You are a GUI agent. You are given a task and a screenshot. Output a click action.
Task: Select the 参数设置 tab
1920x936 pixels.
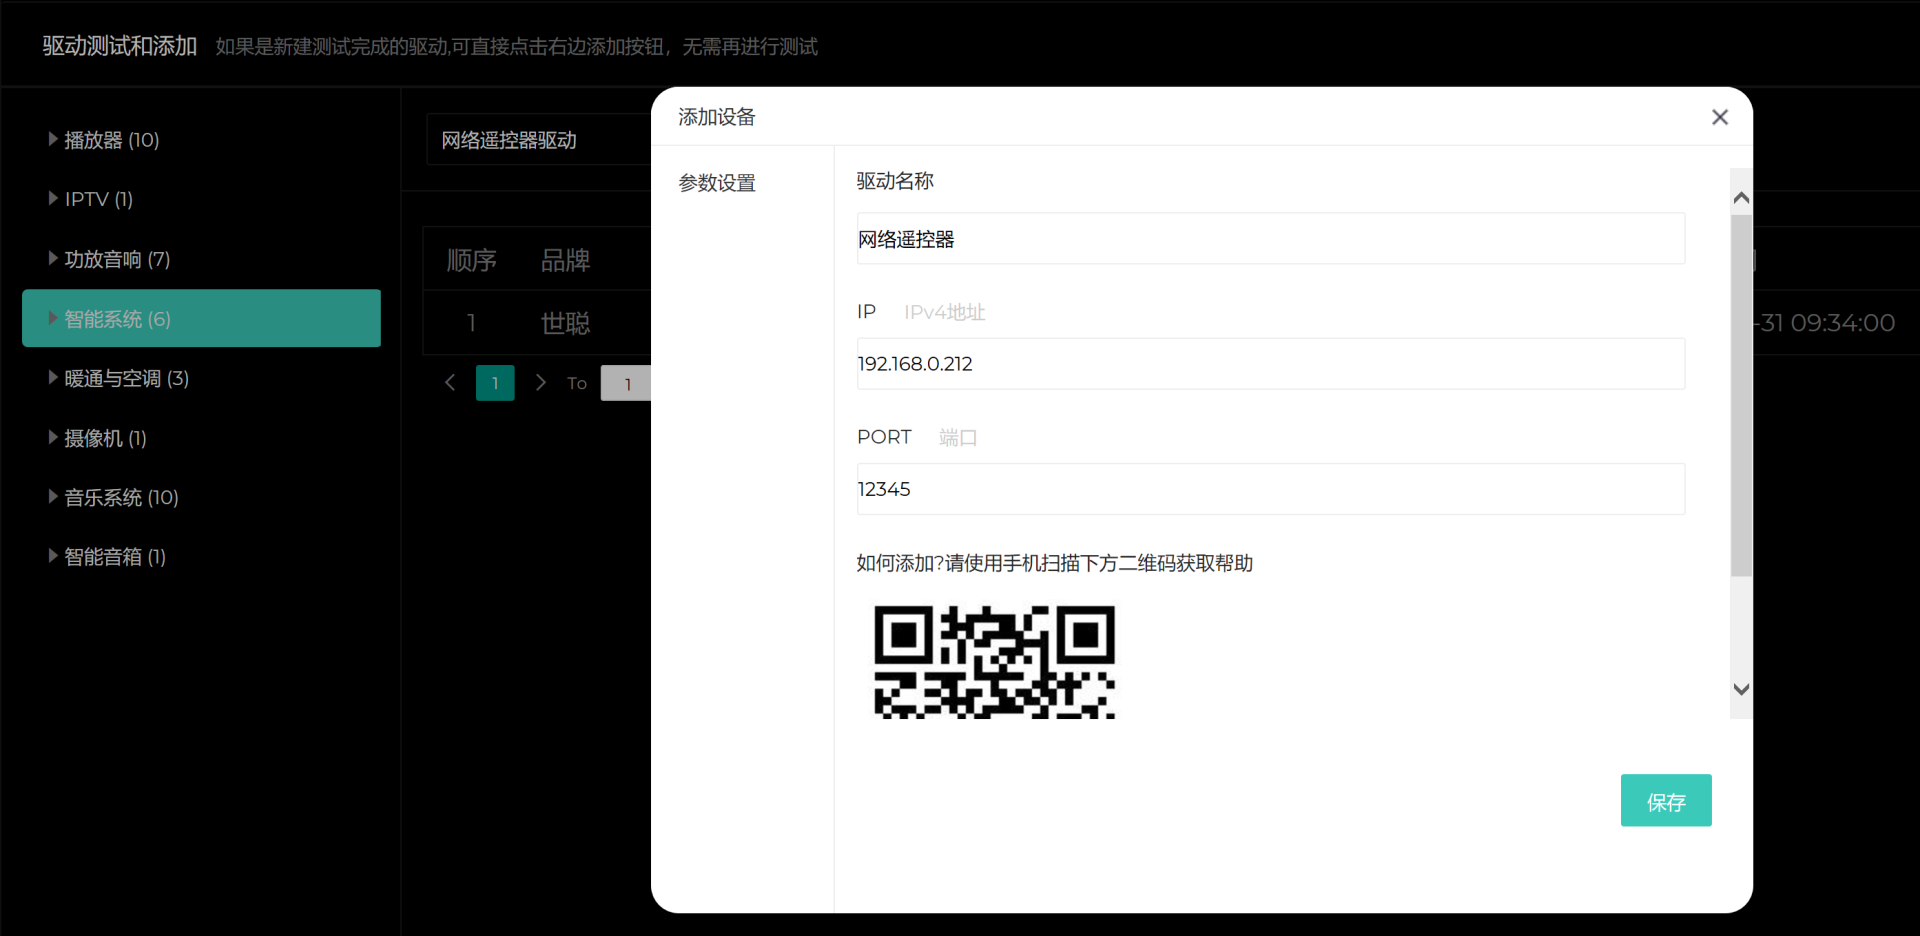click(717, 183)
